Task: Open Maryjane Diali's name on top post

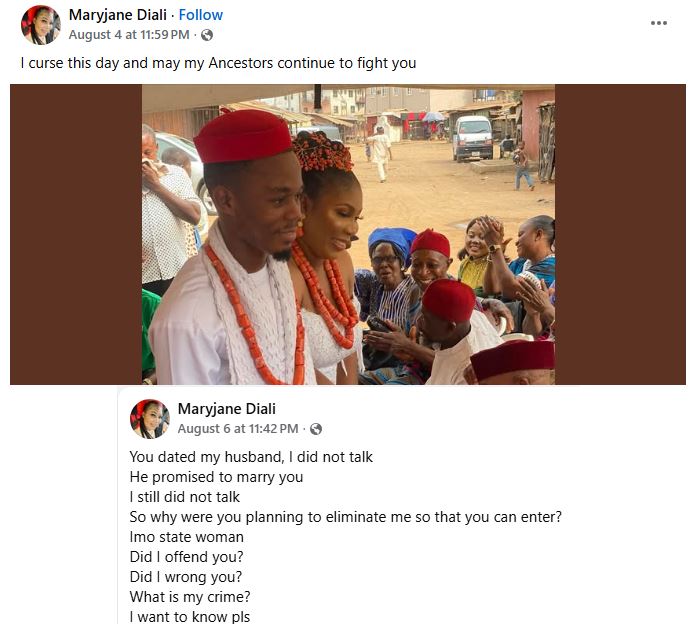Action: pyautogui.click(x=117, y=15)
